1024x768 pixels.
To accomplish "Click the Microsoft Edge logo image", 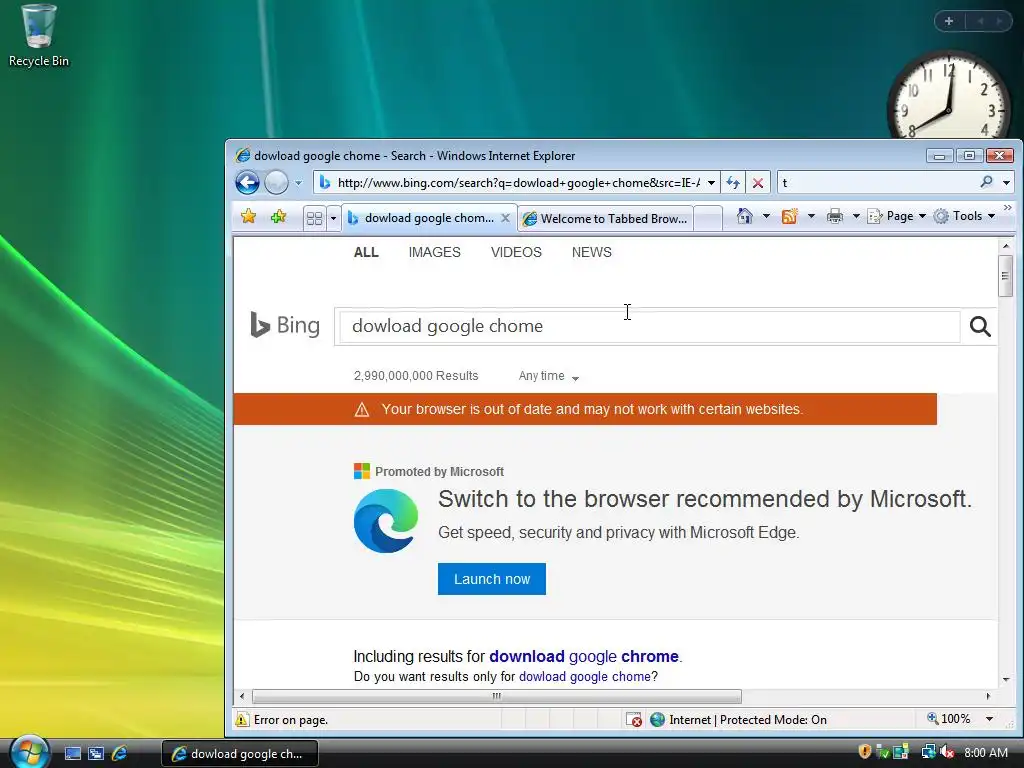I will pyautogui.click(x=386, y=521).
